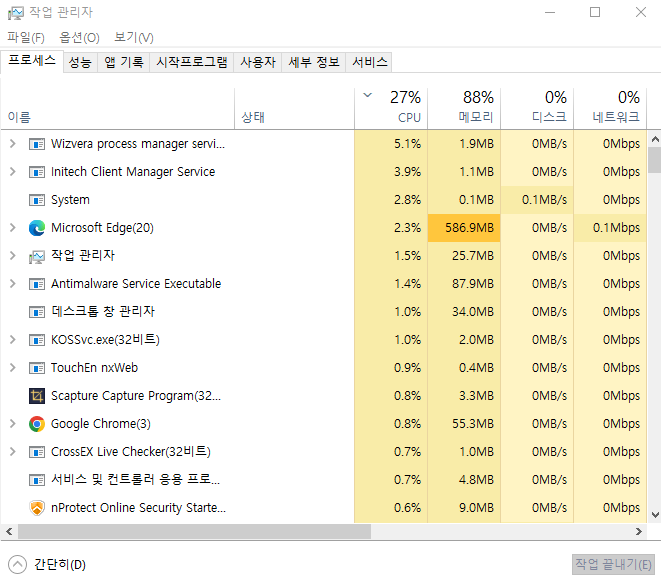Switch to the 서비스 tab
Image resolution: width=661 pixels, height=588 pixels.
pyautogui.click(x=369, y=62)
